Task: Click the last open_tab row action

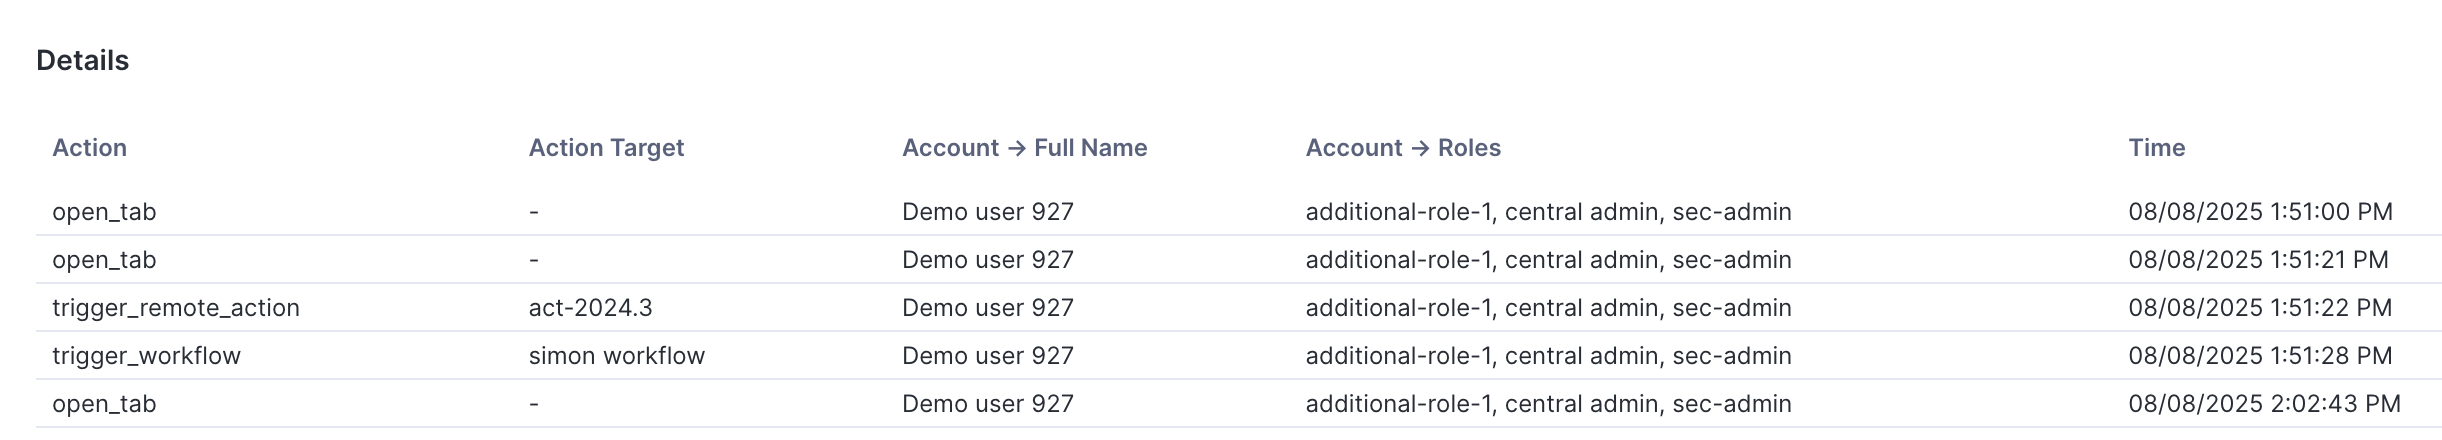Action: pyautogui.click(x=104, y=404)
